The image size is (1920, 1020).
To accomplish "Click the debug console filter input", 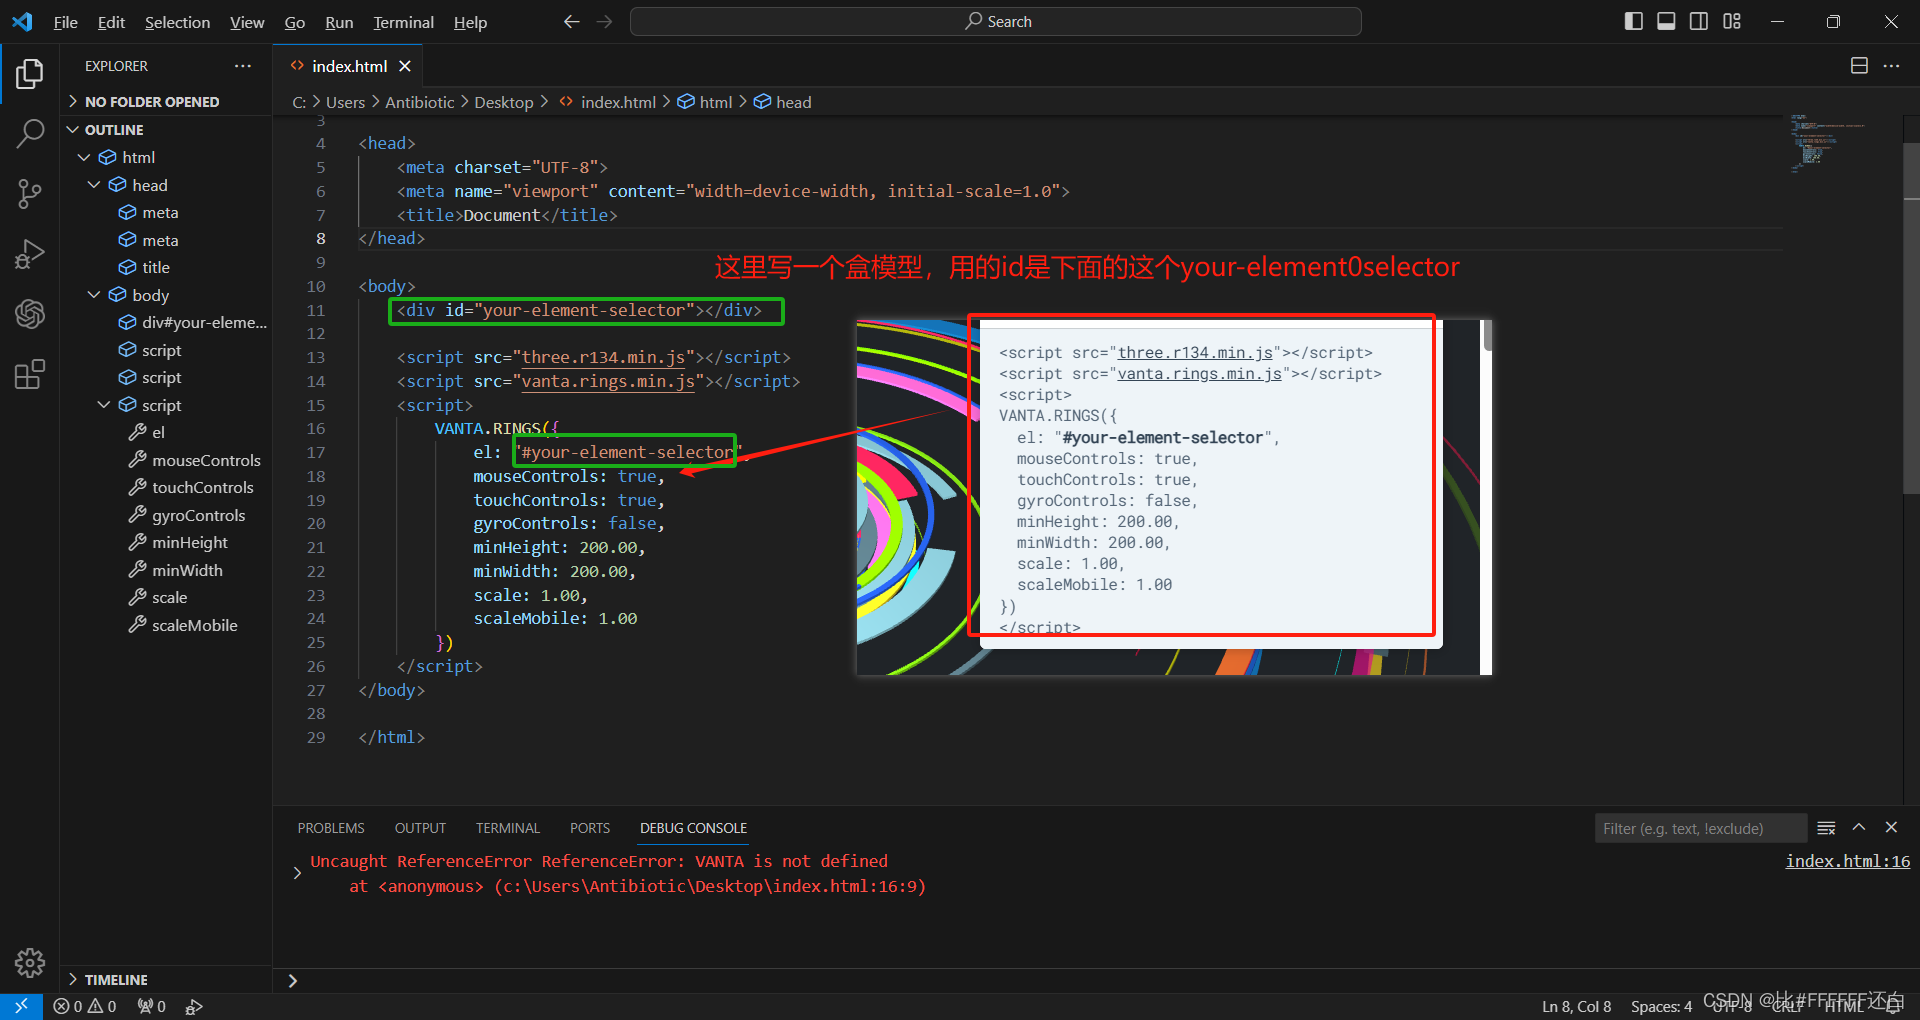I will (x=1700, y=828).
